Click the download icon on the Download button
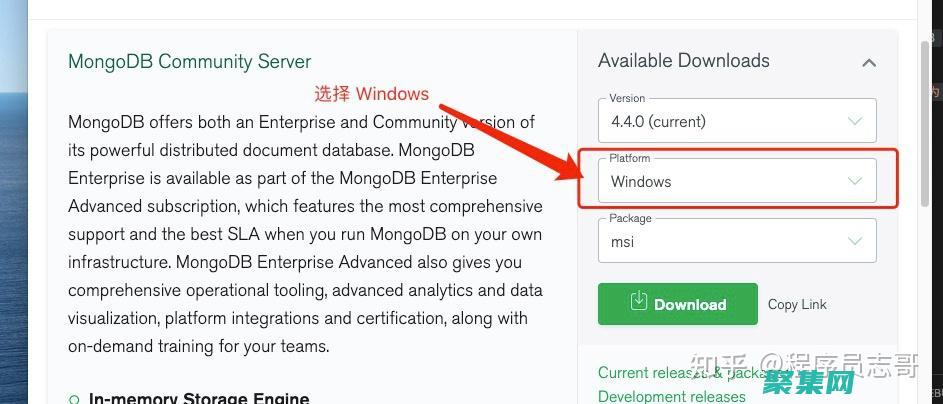The image size is (943, 404). [638, 301]
